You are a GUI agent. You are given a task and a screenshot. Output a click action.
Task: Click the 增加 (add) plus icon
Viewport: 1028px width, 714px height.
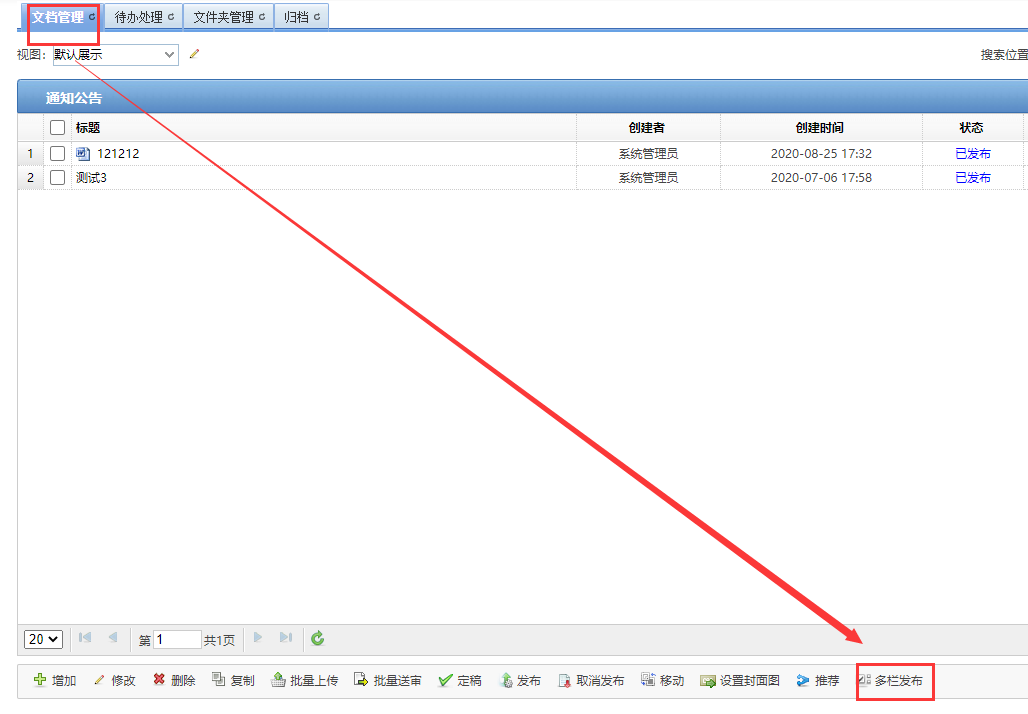40,680
